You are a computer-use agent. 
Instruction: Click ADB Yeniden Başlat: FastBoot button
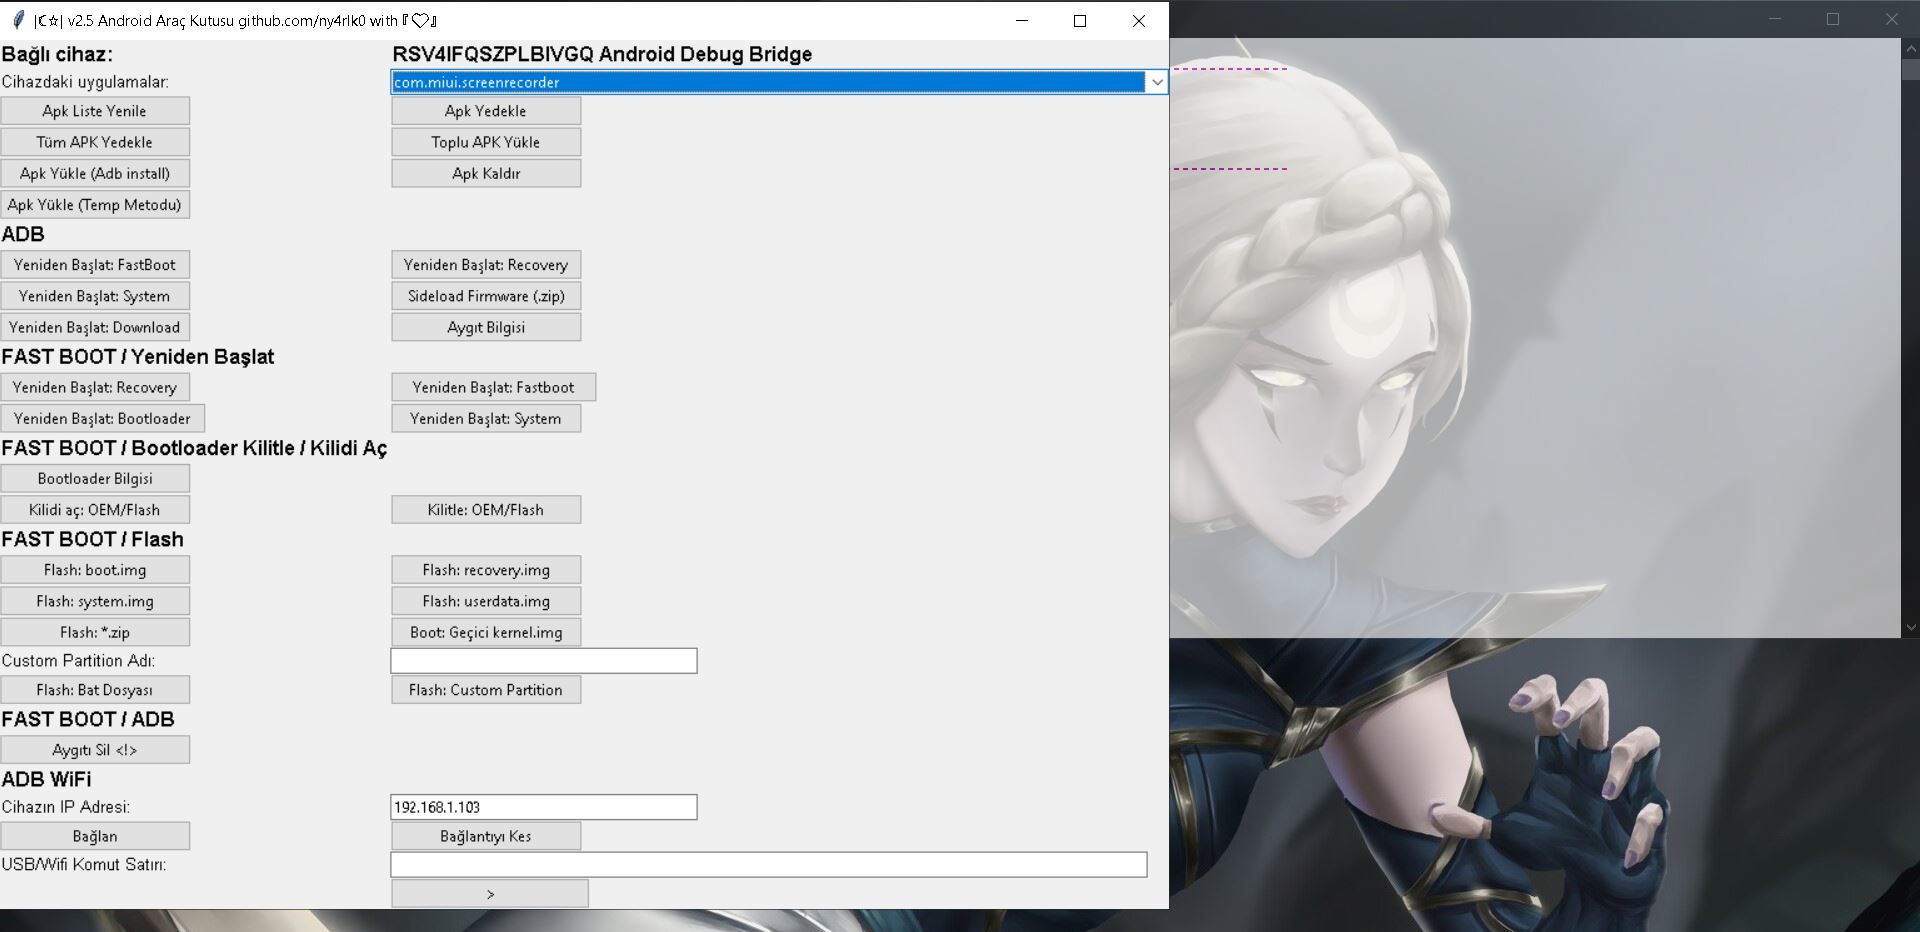(x=95, y=265)
